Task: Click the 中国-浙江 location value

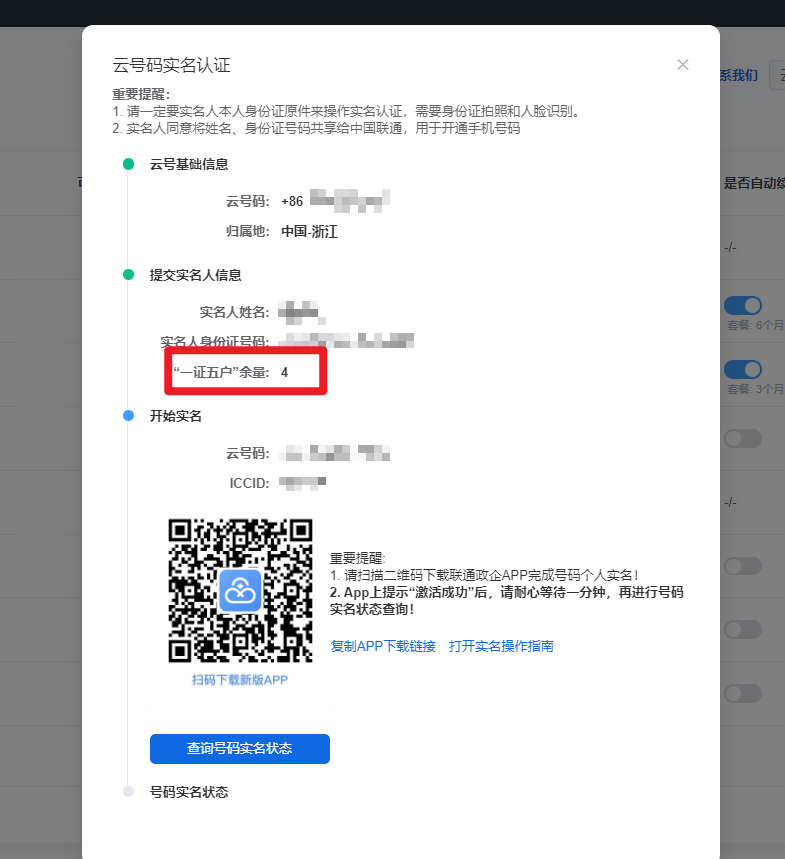Action: point(309,232)
